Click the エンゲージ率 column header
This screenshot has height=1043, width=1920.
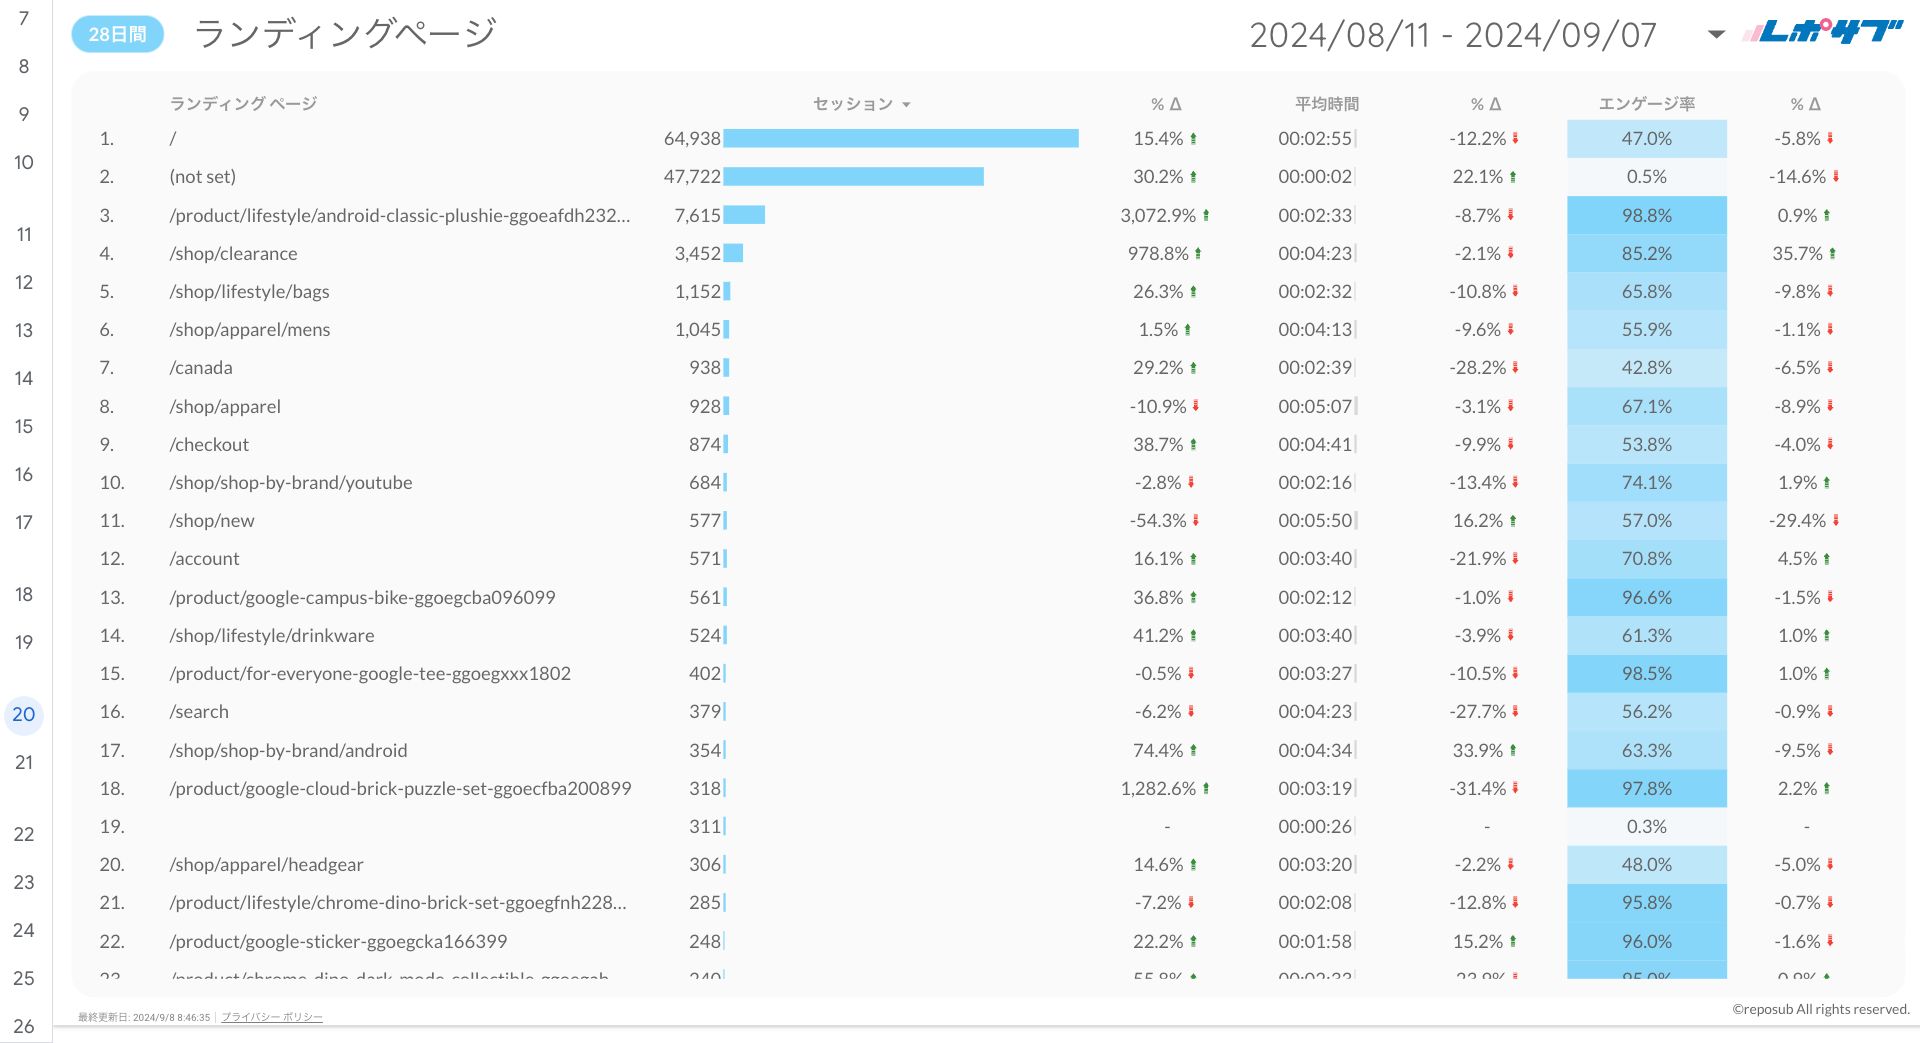tap(1646, 103)
